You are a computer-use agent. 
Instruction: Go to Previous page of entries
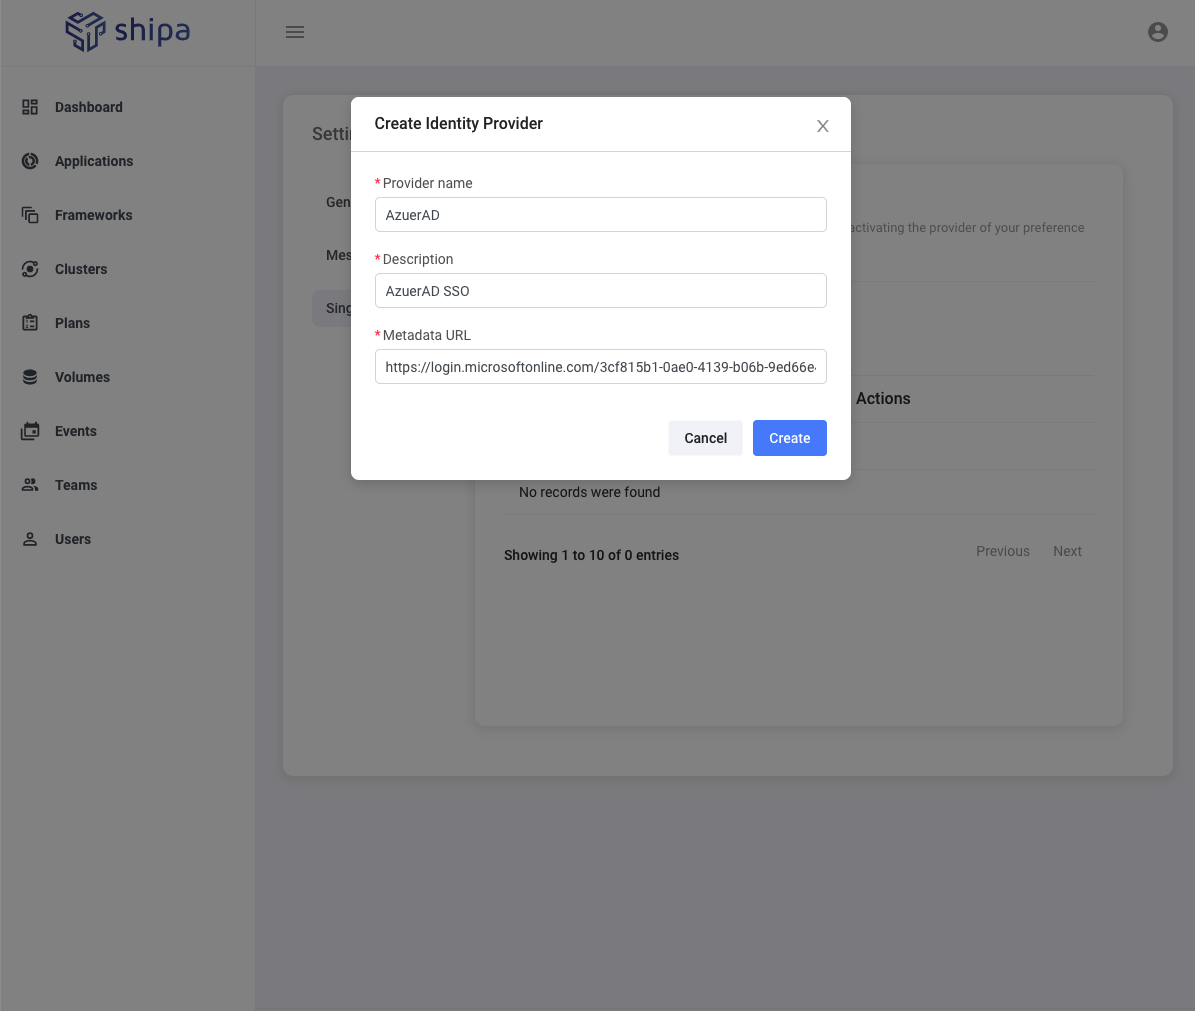click(1002, 551)
